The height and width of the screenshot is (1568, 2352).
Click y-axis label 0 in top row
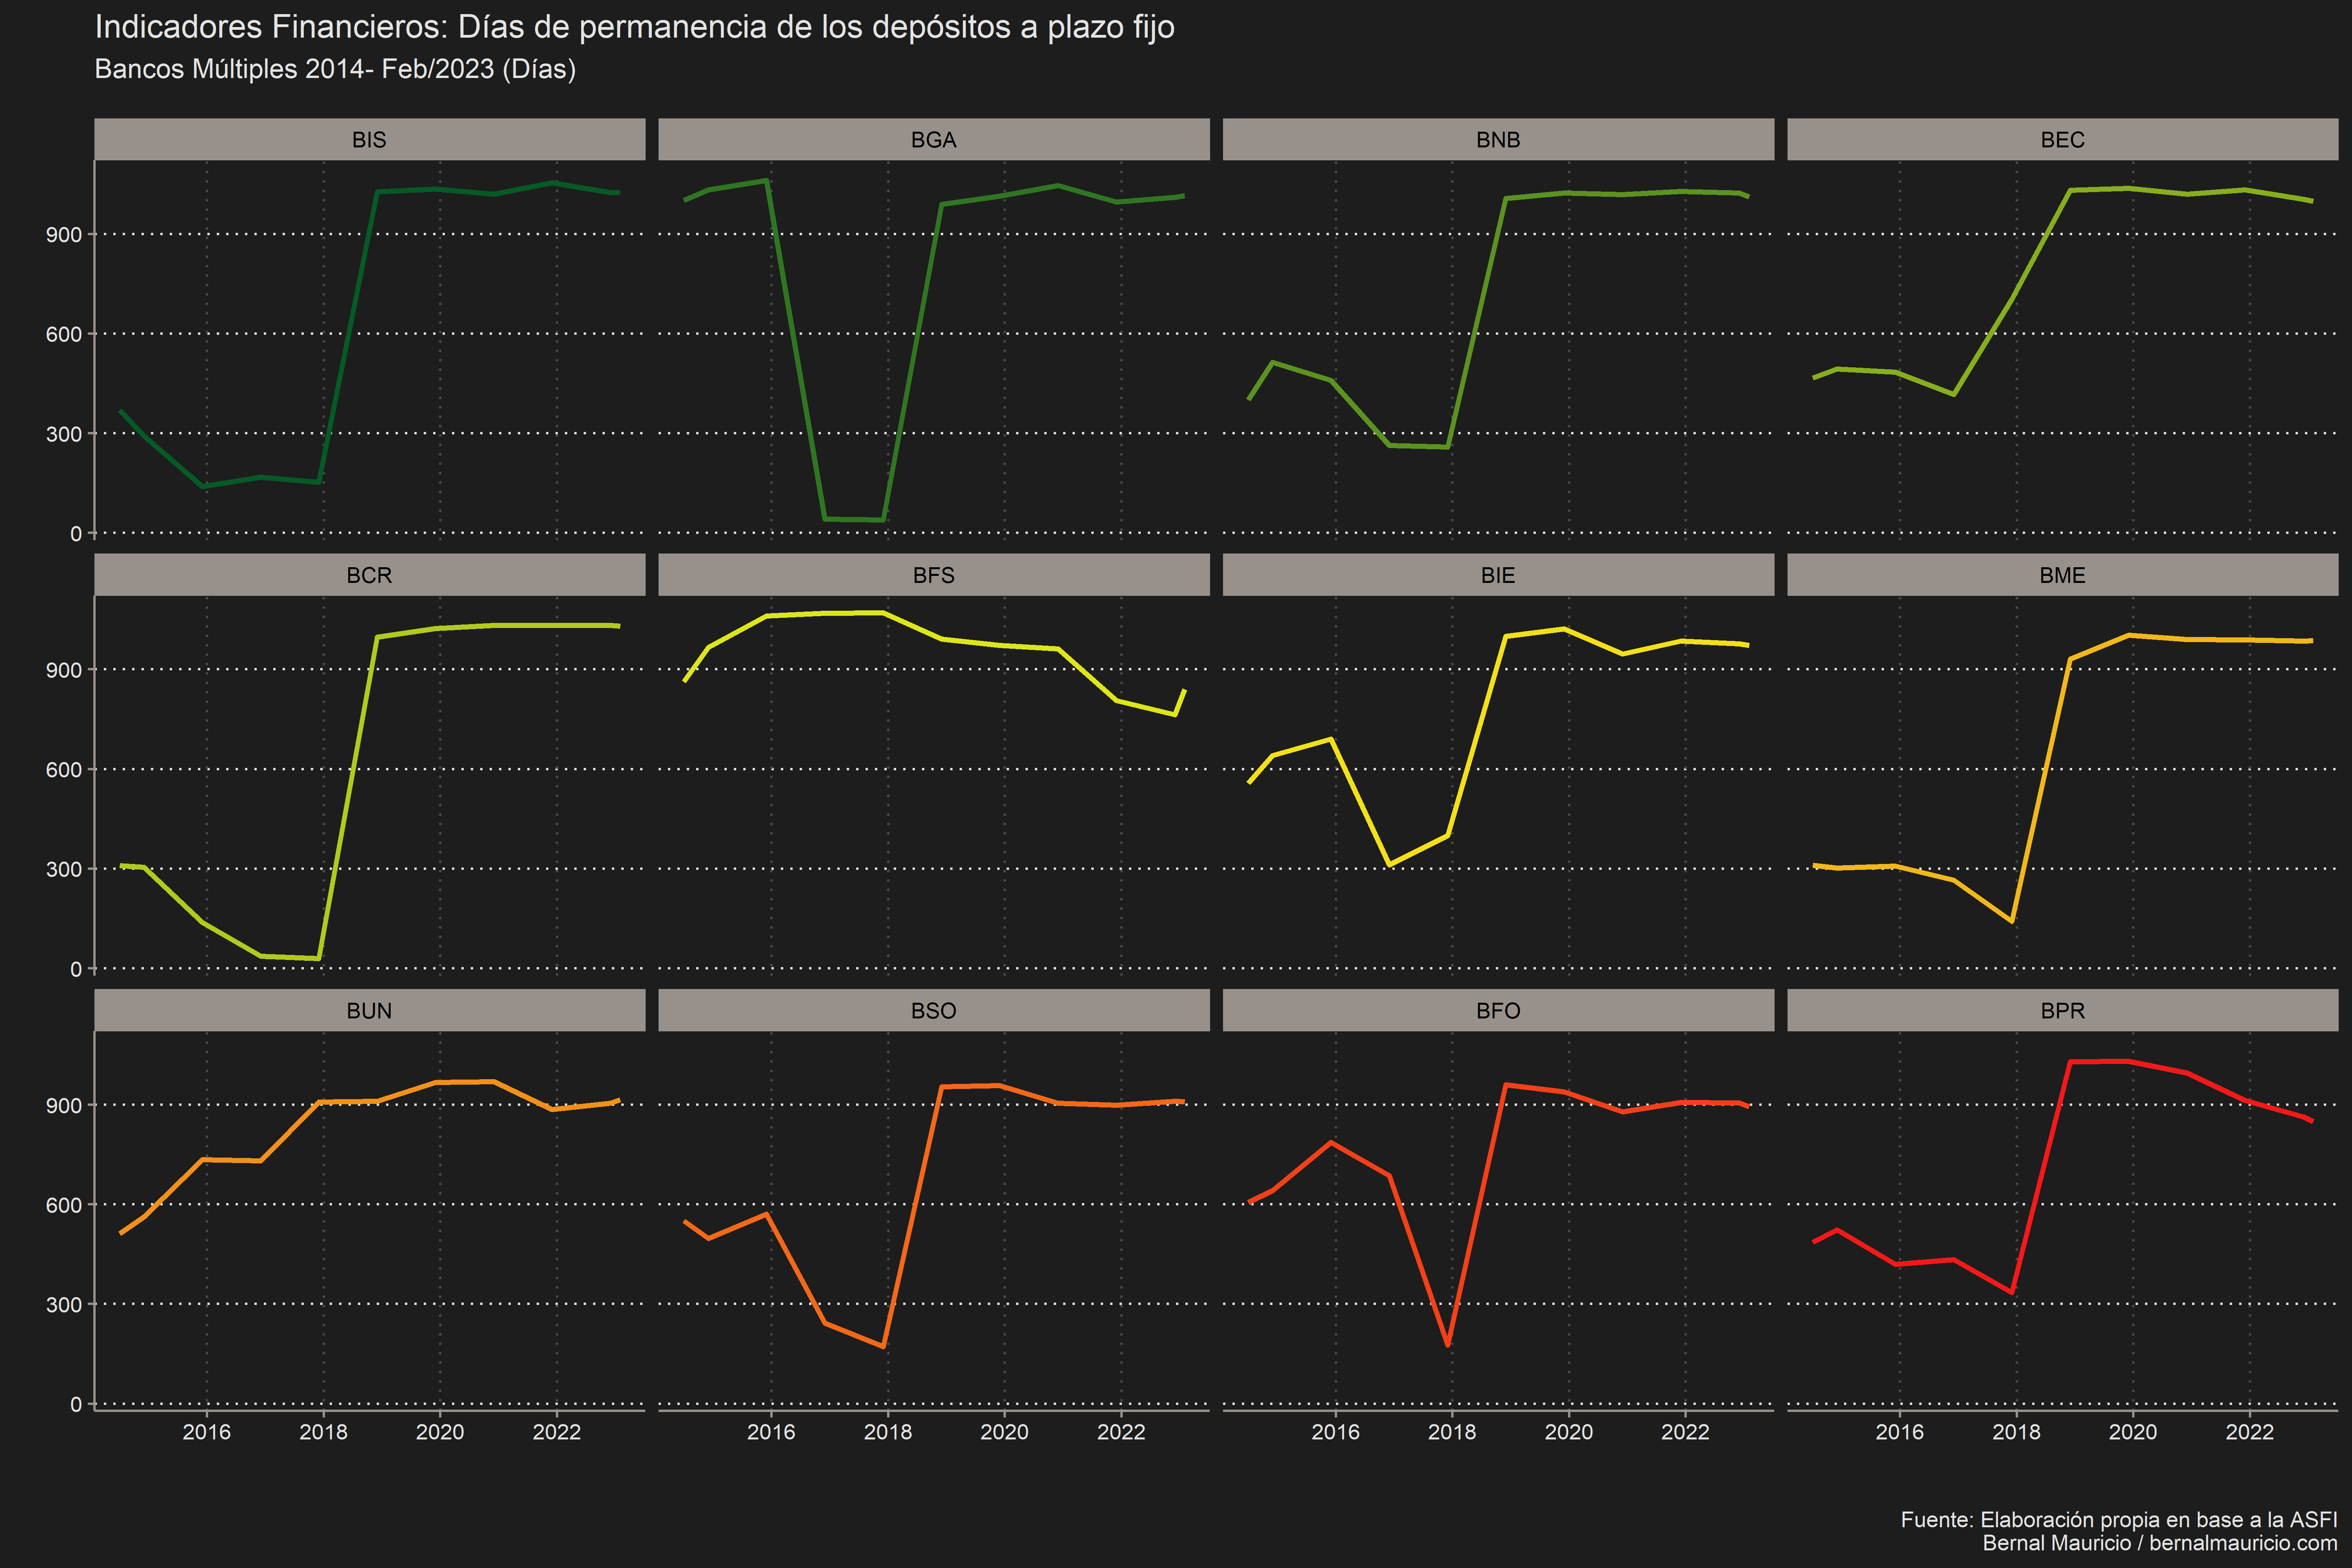pyautogui.click(x=76, y=534)
